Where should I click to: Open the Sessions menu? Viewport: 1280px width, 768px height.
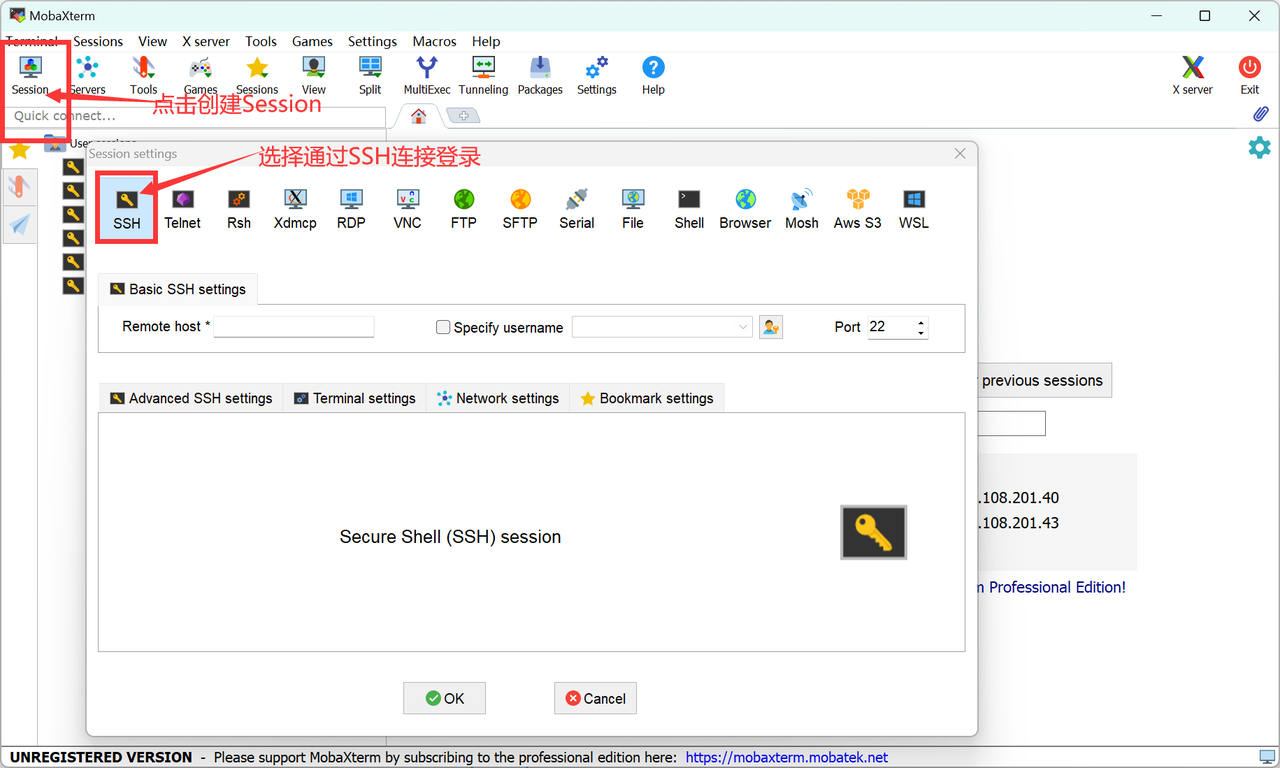pyautogui.click(x=98, y=41)
